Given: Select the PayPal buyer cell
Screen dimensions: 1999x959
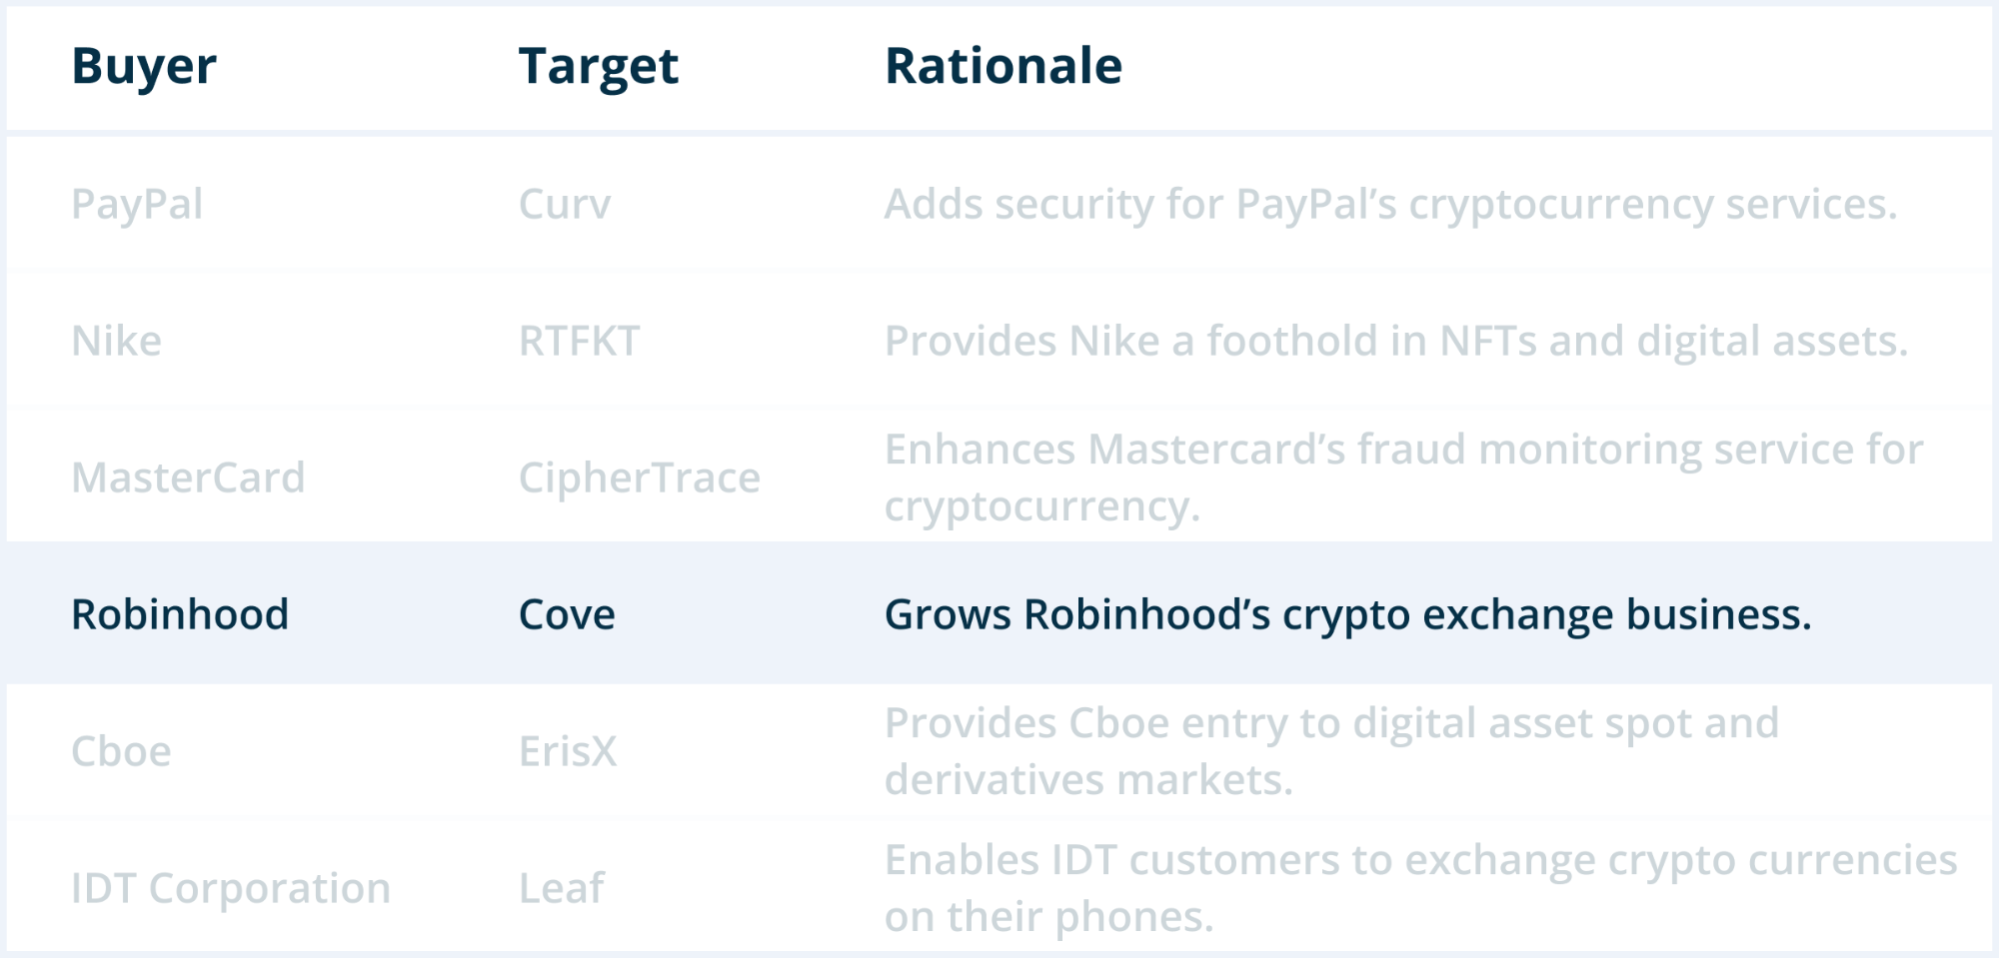Looking at the screenshot, I should click(137, 205).
